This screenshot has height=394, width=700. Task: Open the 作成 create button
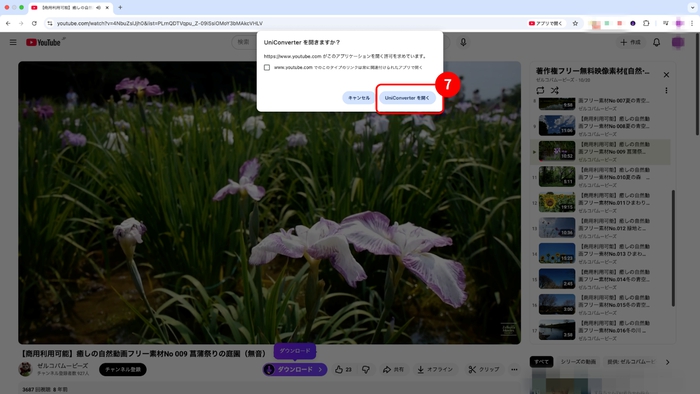pyautogui.click(x=630, y=42)
